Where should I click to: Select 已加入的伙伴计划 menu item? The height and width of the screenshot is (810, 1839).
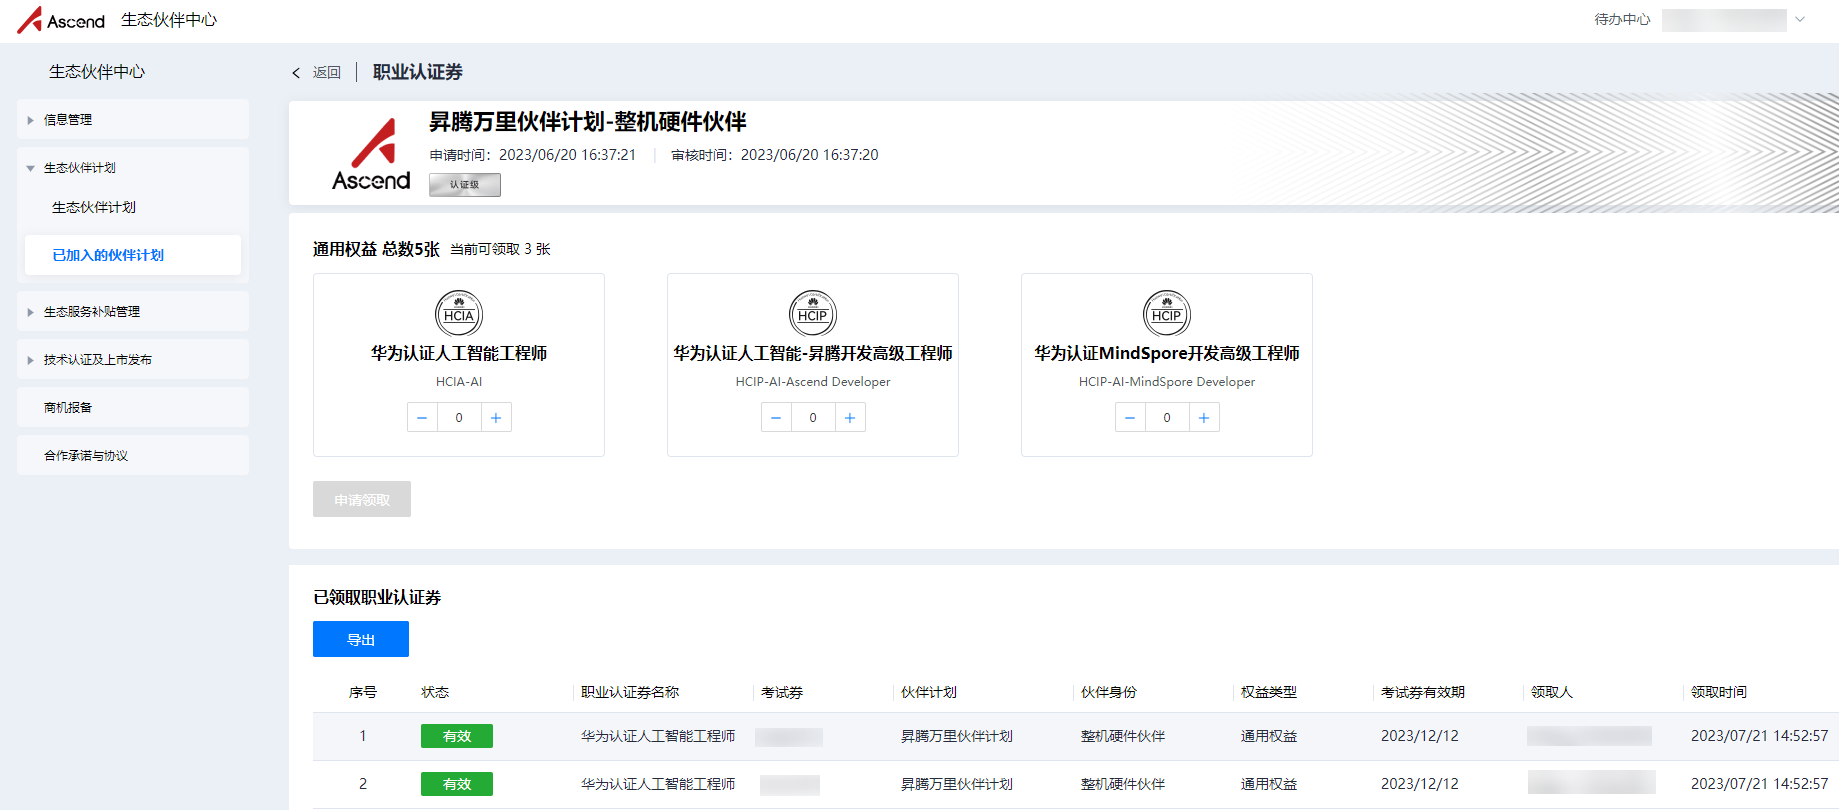(x=133, y=255)
